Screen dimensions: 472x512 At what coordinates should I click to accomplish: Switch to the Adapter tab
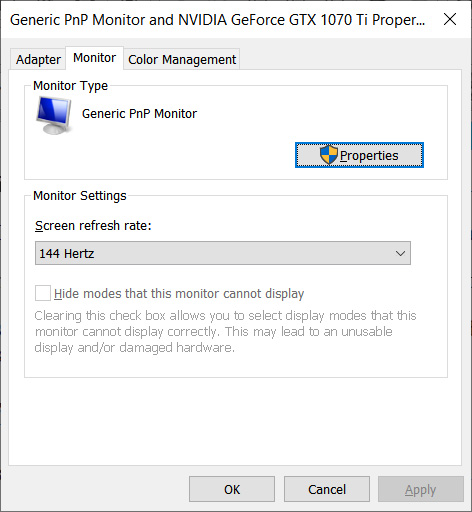point(38,60)
